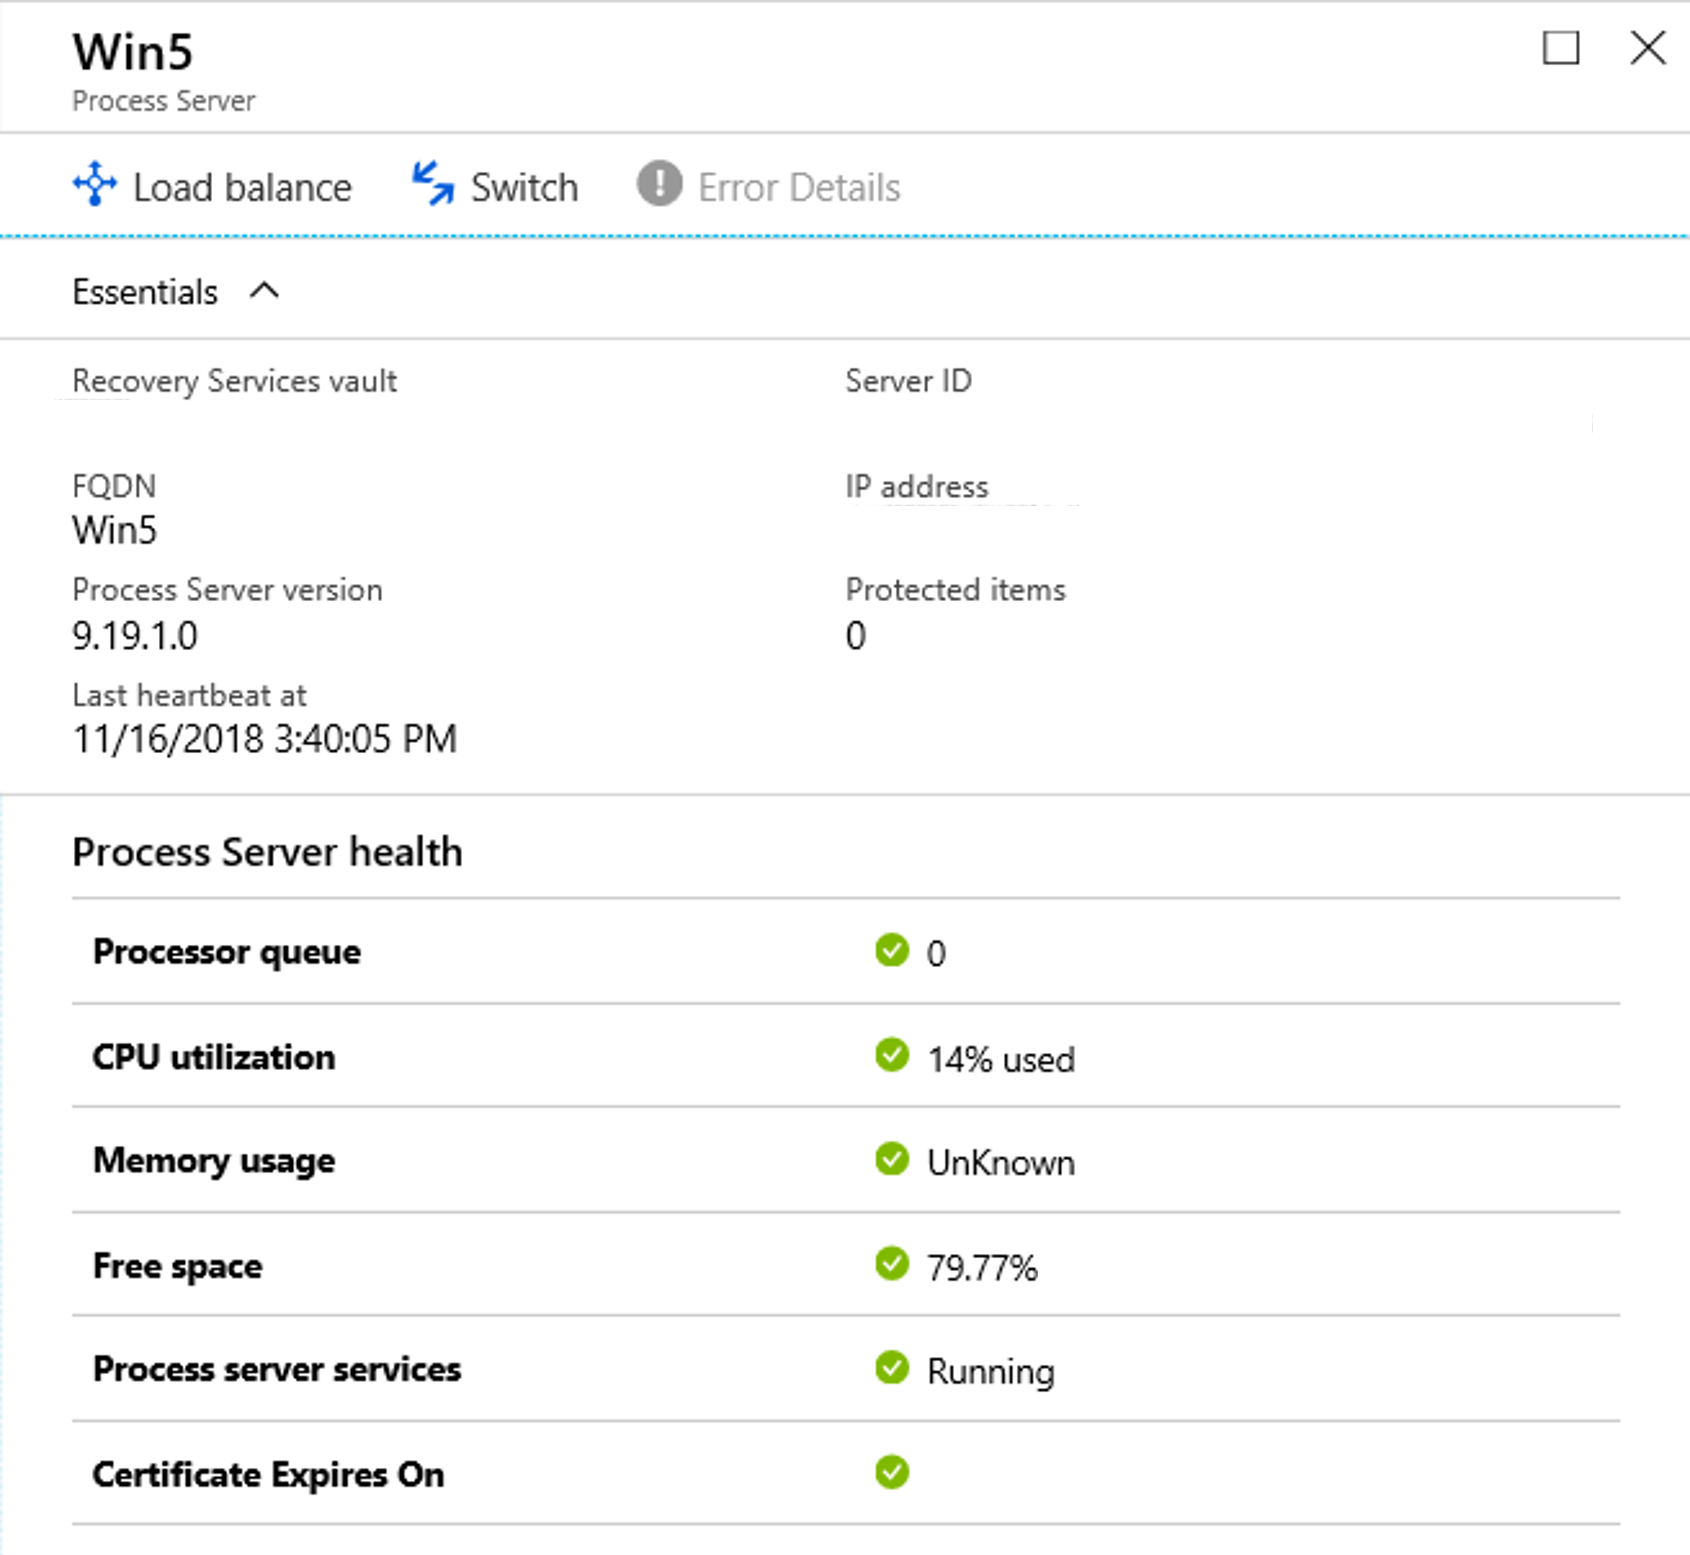The width and height of the screenshot is (1690, 1555).
Task: Click the Certificate Expires On status icon
Action: point(891,1472)
